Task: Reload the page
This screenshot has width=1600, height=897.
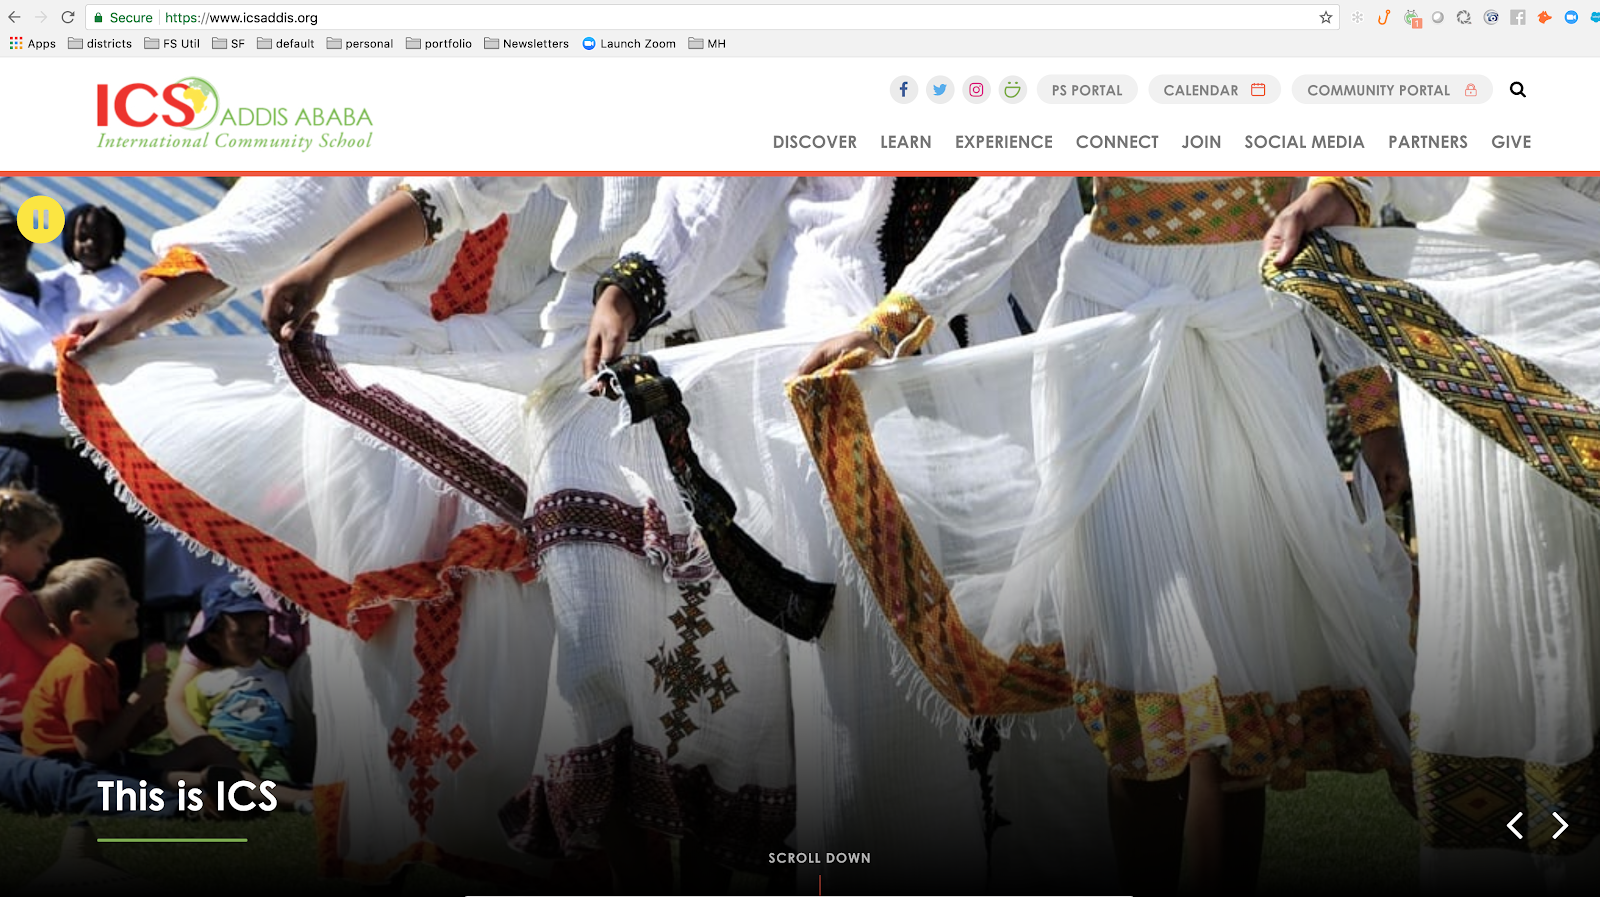Action: point(68,17)
